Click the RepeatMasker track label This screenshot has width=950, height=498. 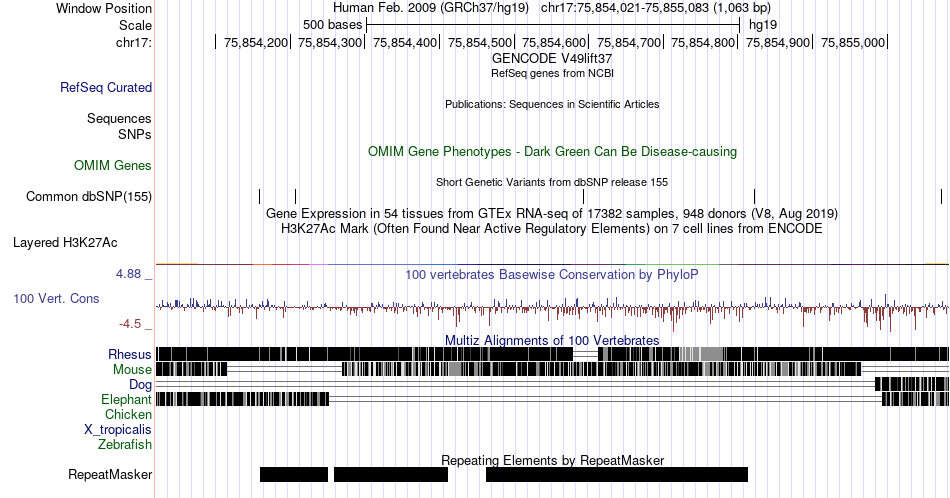(x=110, y=474)
